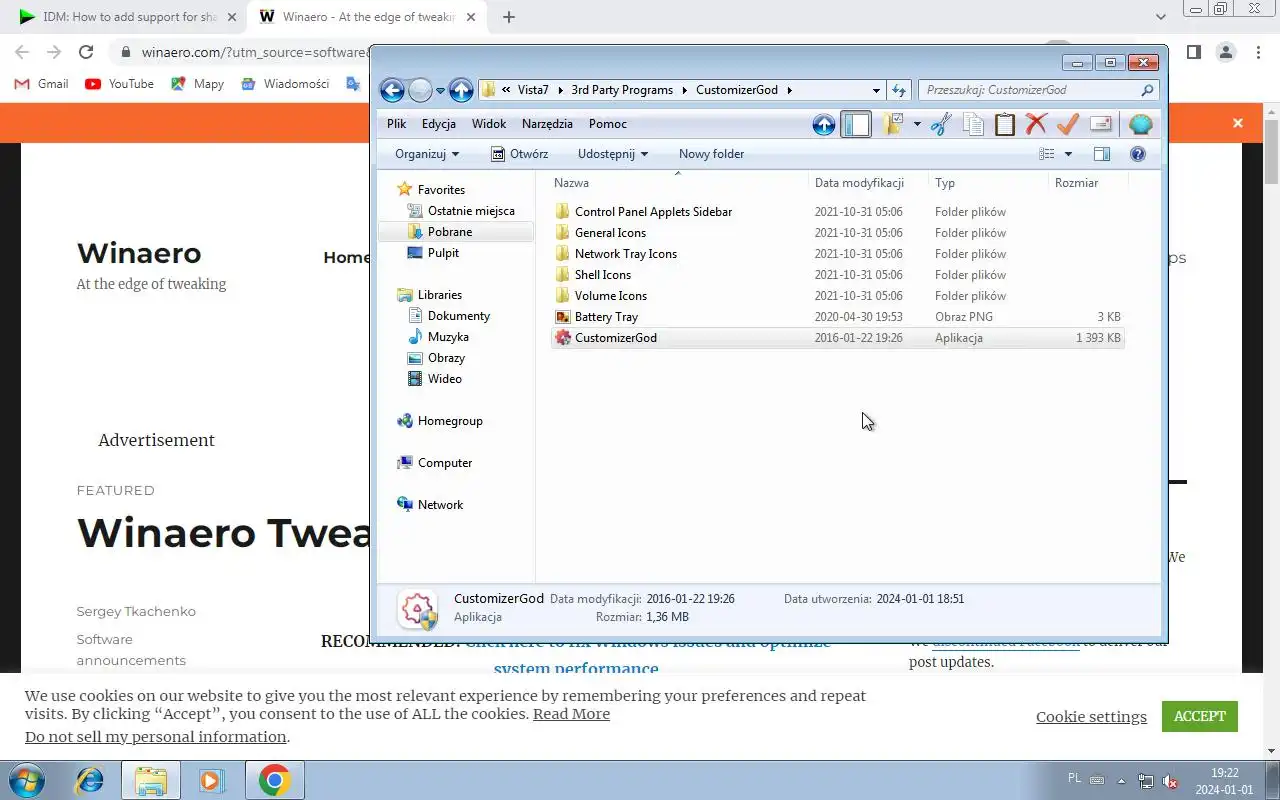Image resolution: width=1280 pixels, height=800 pixels.
Task: Select Favorites in the navigation pane
Action: tap(441, 190)
